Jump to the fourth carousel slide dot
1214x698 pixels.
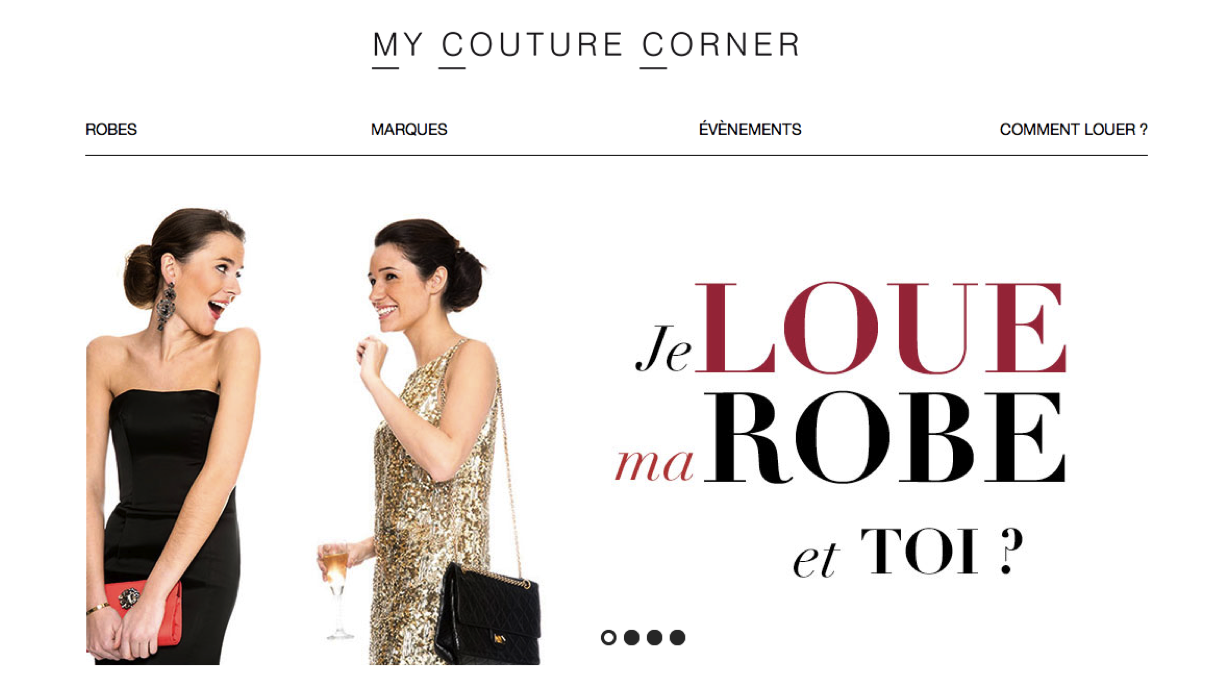pyautogui.click(x=677, y=637)
